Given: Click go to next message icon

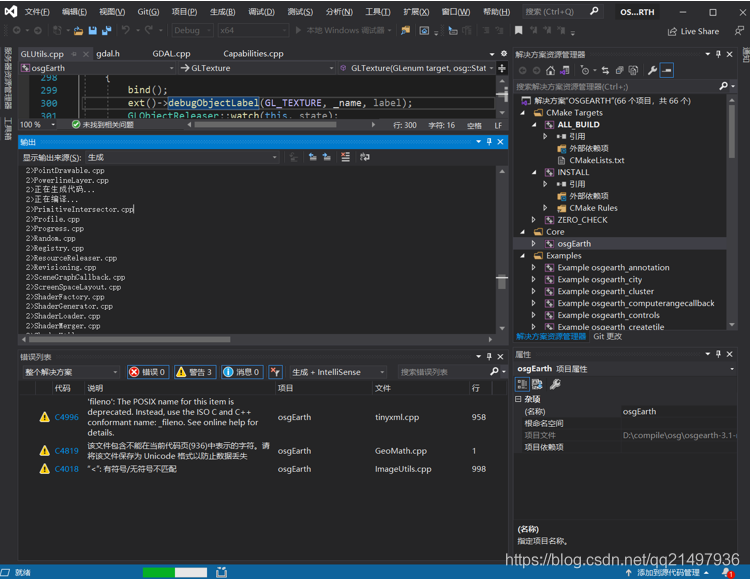Looking at the screenshot, I should click(327, 157).
